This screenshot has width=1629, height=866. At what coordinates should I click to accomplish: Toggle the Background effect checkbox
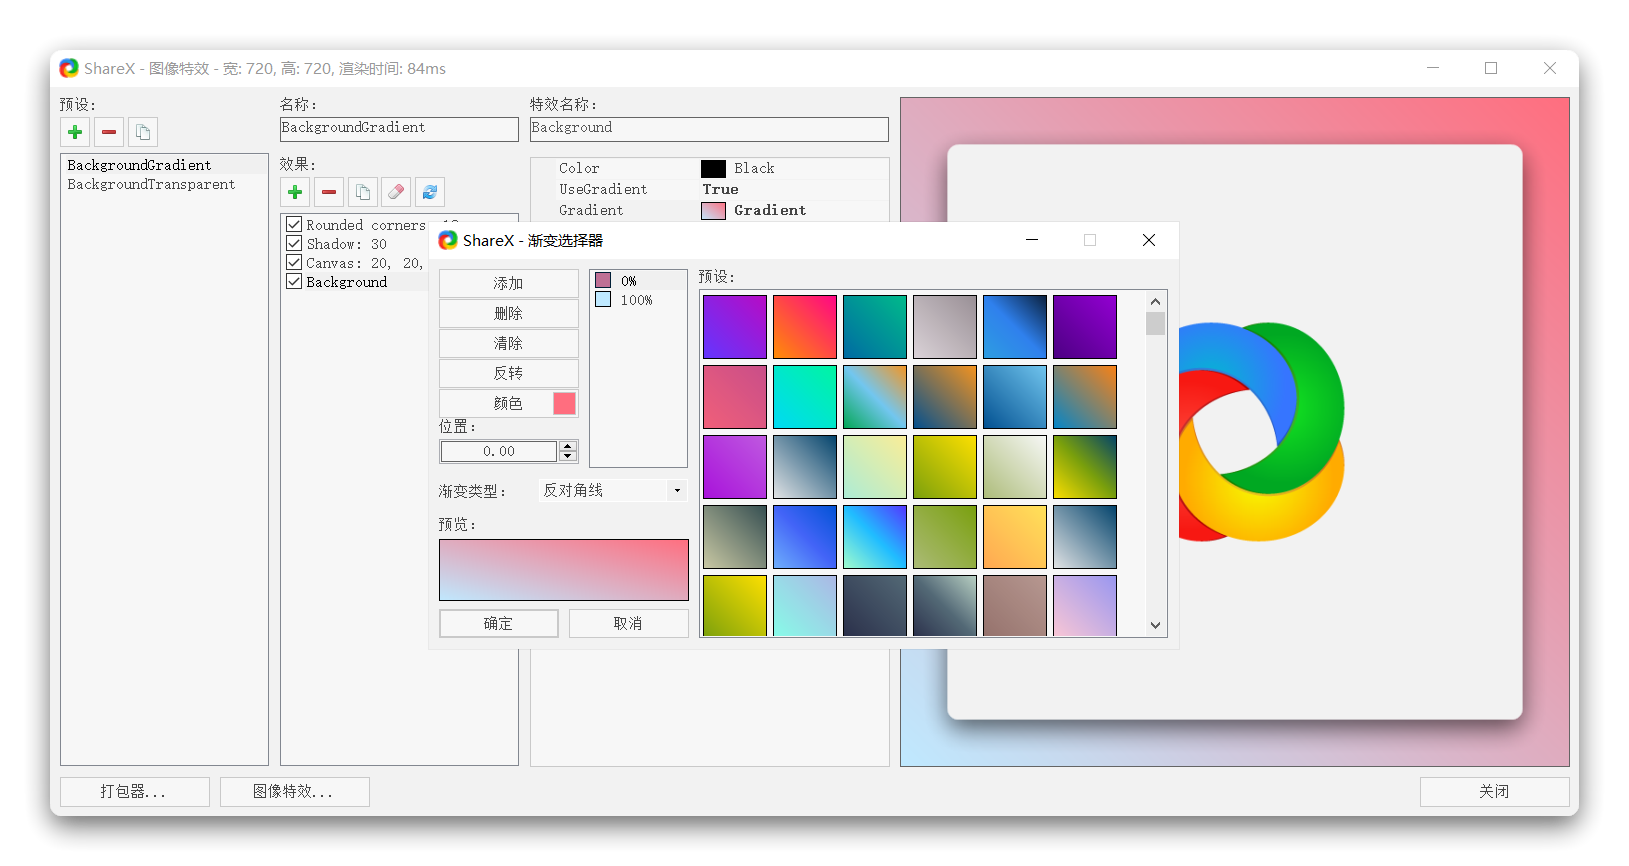(x=294, y=281)
